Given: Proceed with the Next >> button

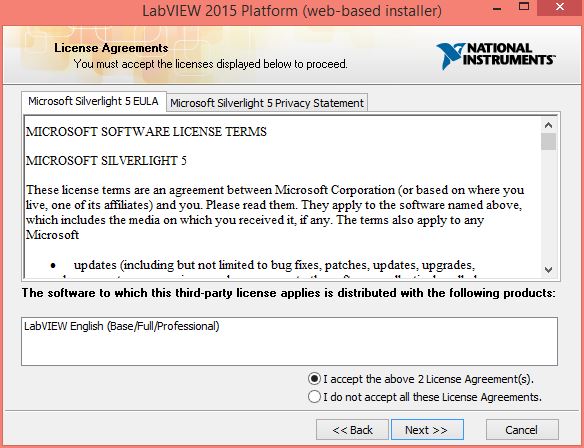Looking at the screenshot, I should click(427, 430).
